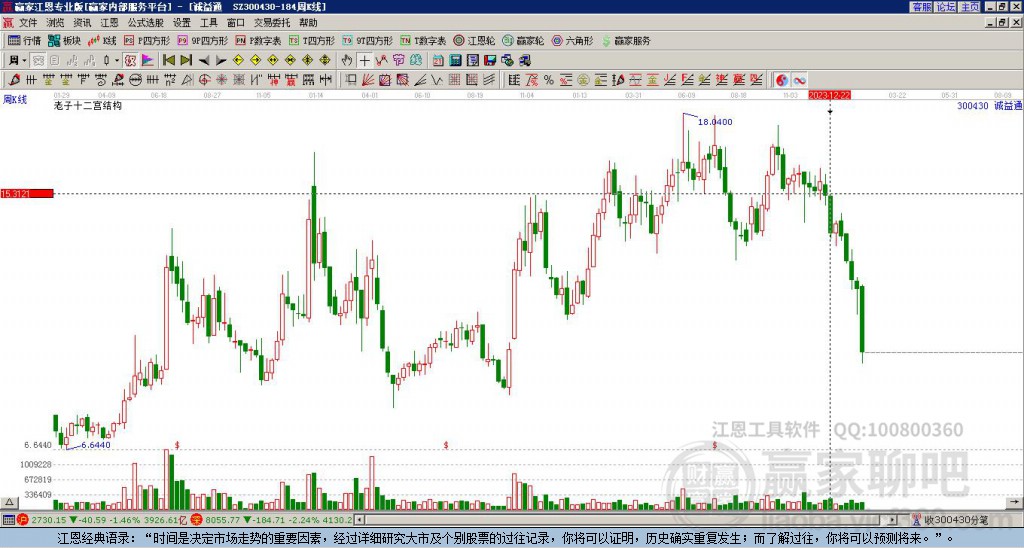1024x548 pixels.
Task: Expand the 月 period dropdown arrow
Action: tap(24, 61)
